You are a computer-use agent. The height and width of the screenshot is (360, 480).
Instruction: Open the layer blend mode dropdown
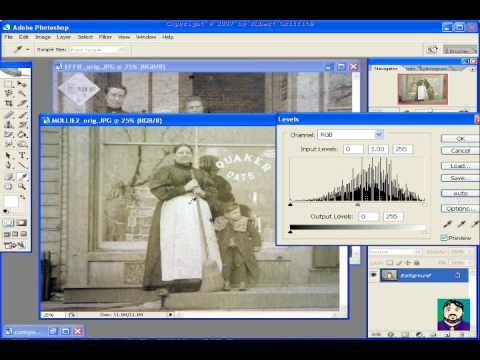(395, 252)
